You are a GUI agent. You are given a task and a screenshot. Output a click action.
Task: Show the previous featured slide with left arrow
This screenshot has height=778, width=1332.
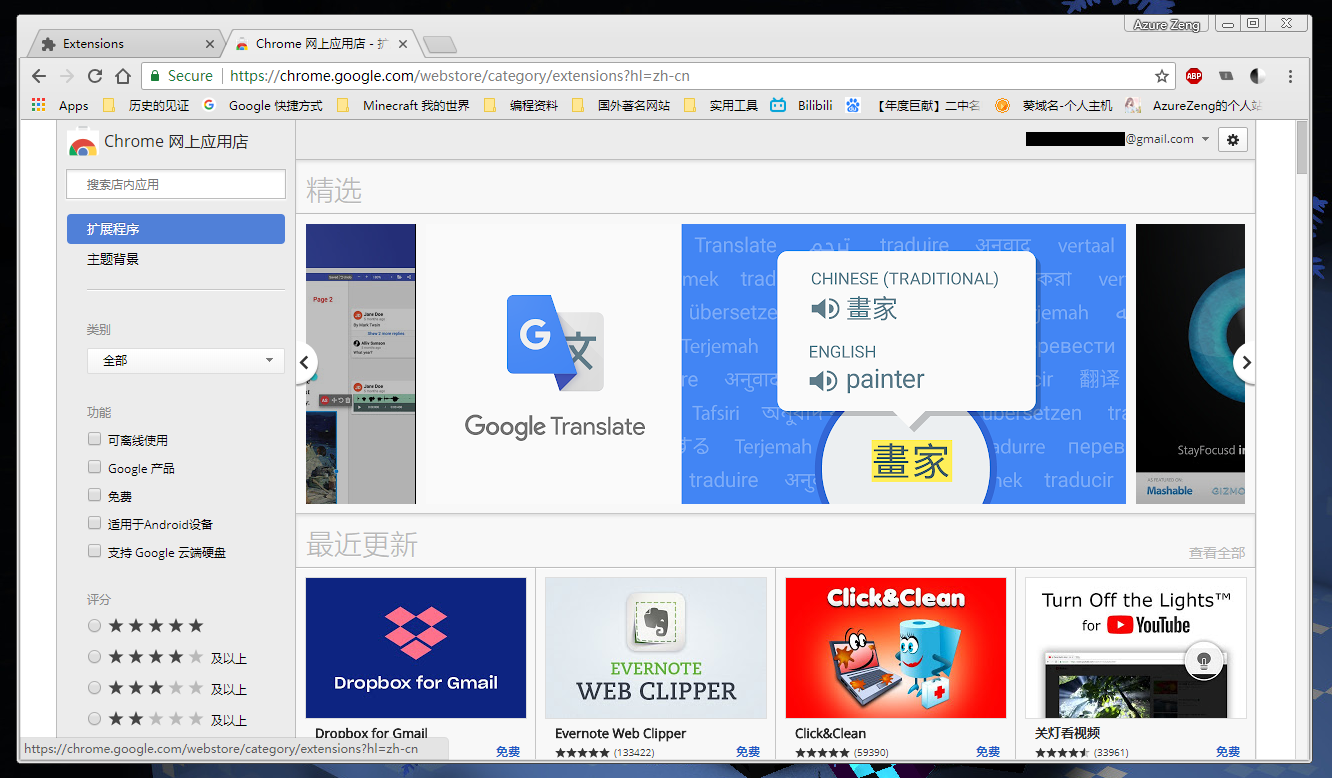306,363
